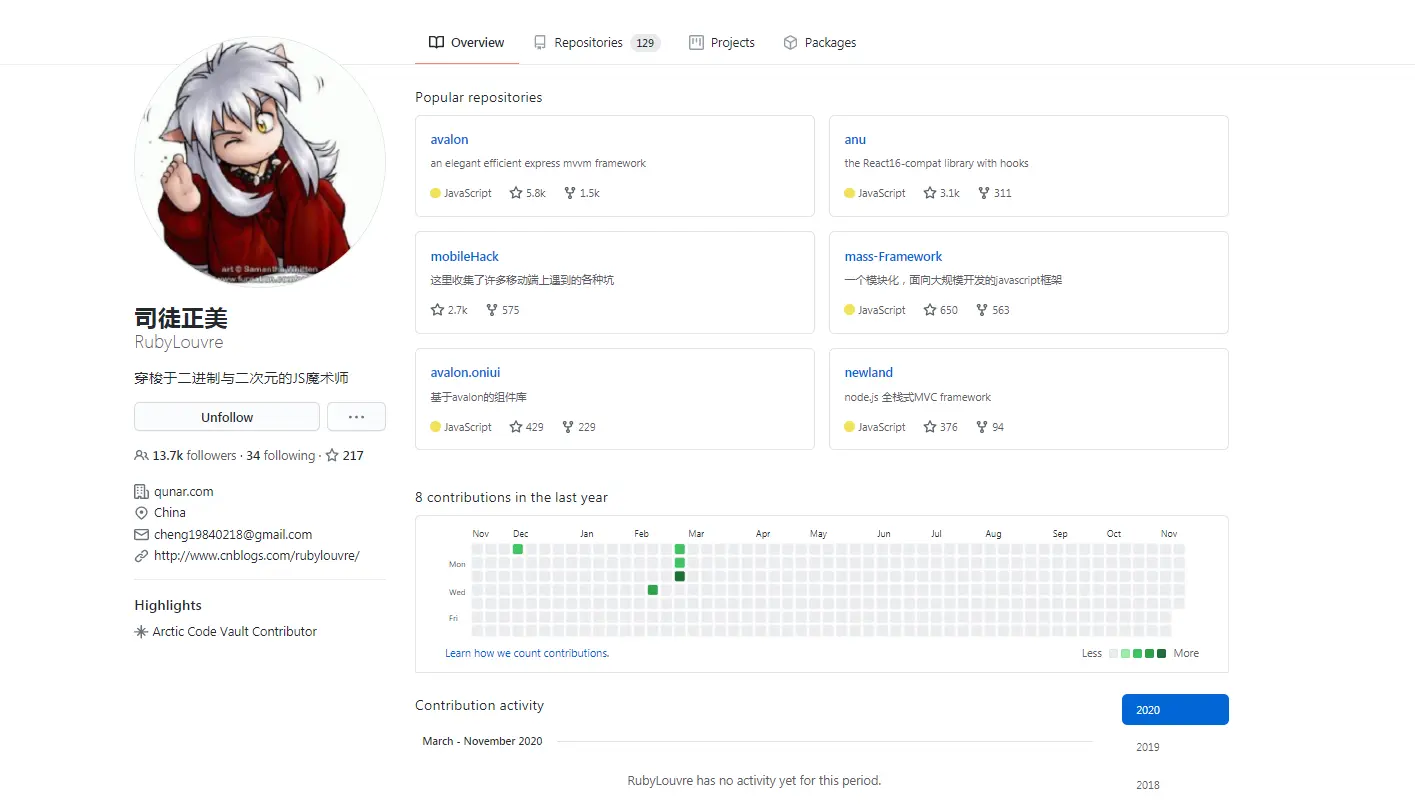
Task: Click the star icon next to 217
Action: (332, 455)
